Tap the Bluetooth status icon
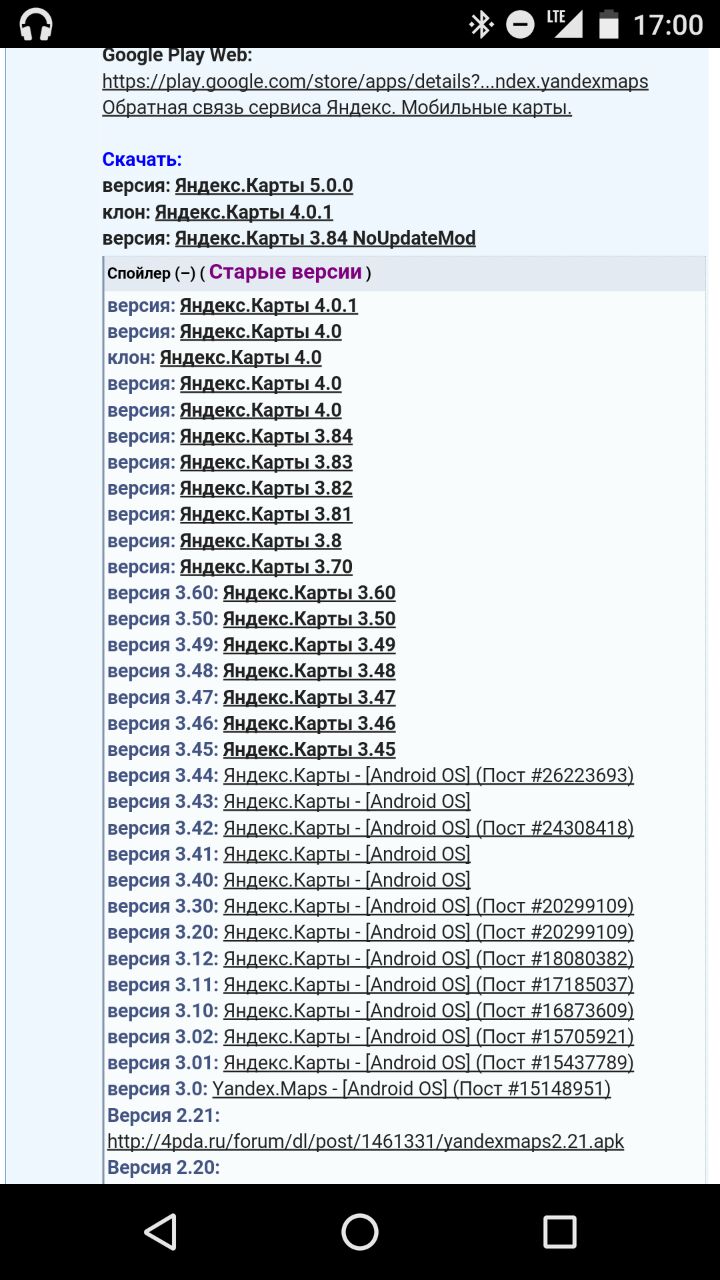The image size is (720, 1280). coord(481,24)
